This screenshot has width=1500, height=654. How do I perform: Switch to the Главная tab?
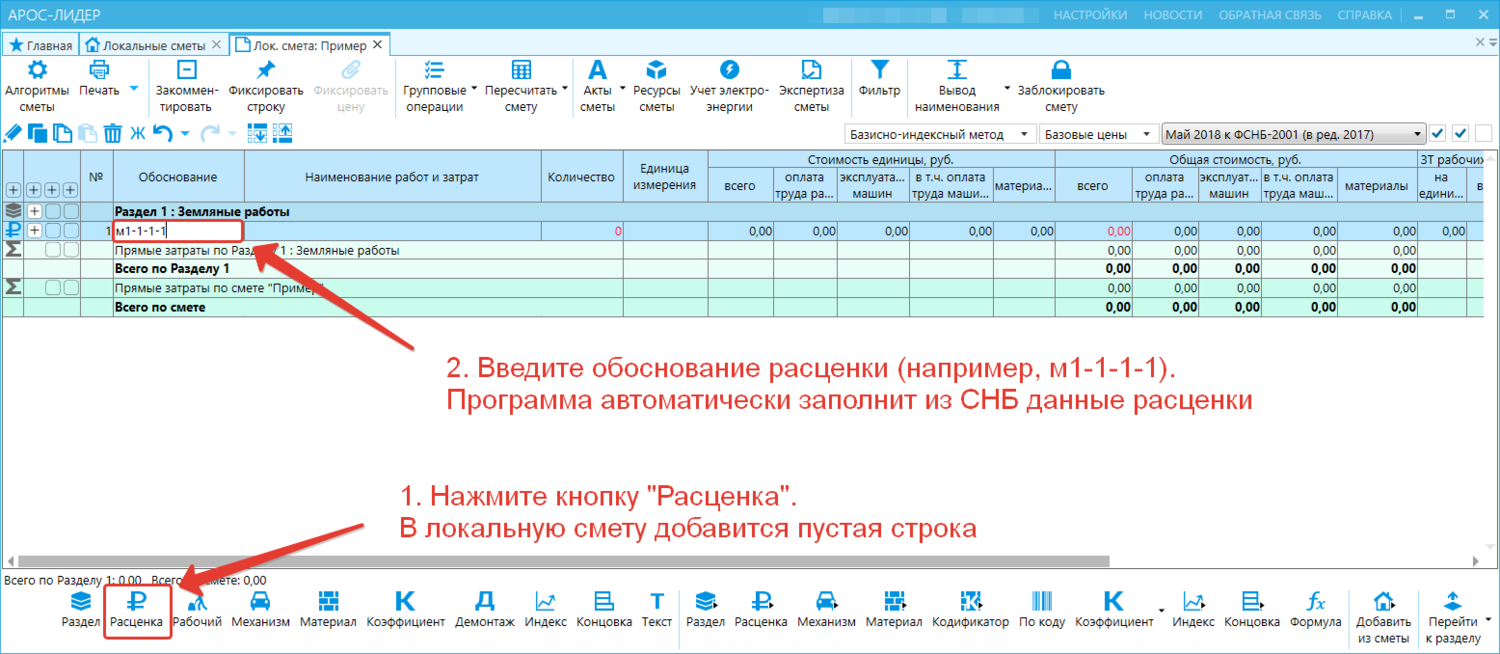click(41, 45)
